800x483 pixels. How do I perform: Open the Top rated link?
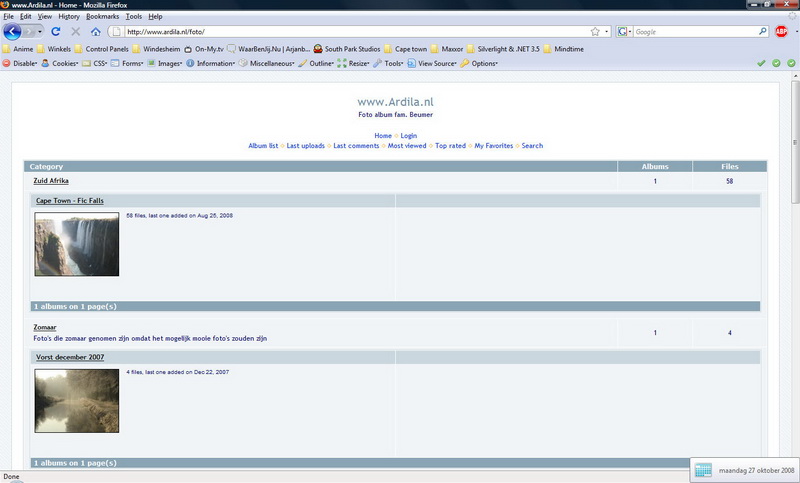[x=451, y=145]
